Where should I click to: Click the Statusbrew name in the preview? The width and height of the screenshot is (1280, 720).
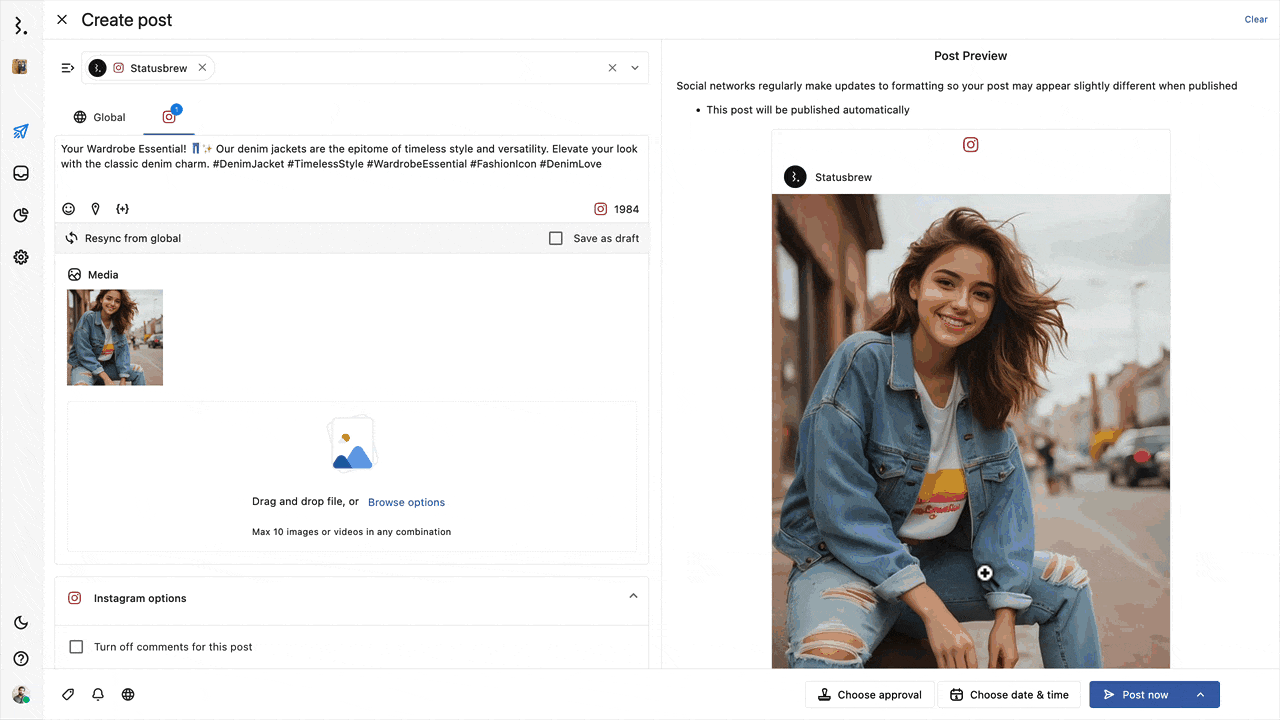tap(843, 177)
